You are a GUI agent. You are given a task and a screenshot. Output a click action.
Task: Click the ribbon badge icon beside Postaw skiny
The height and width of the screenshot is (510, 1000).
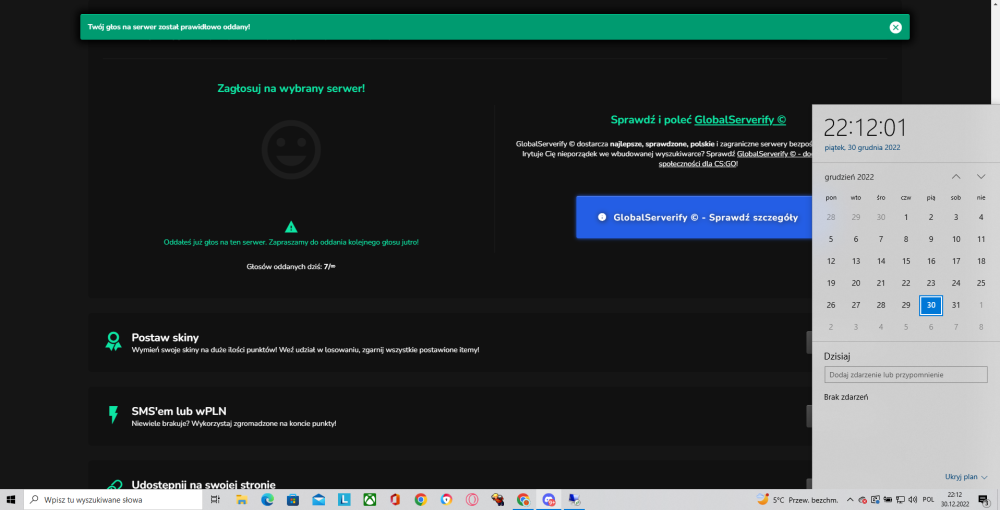pyautogui.click(x=114, y=341)
